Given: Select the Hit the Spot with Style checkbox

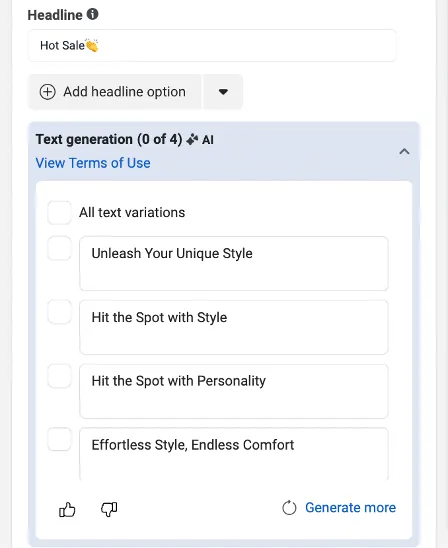Looking at the screenshot, I should click(59, 312).
